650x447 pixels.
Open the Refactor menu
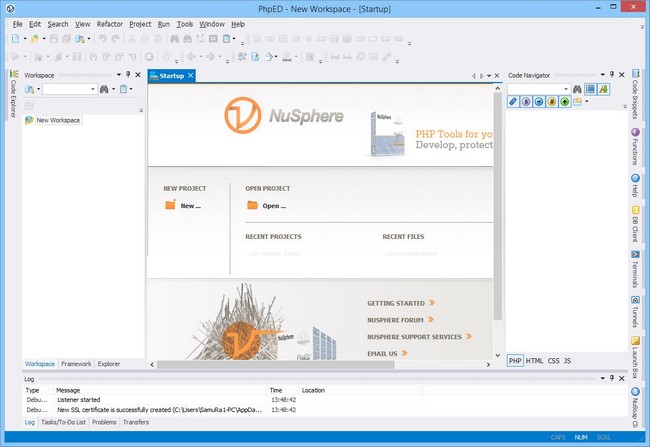110,24
